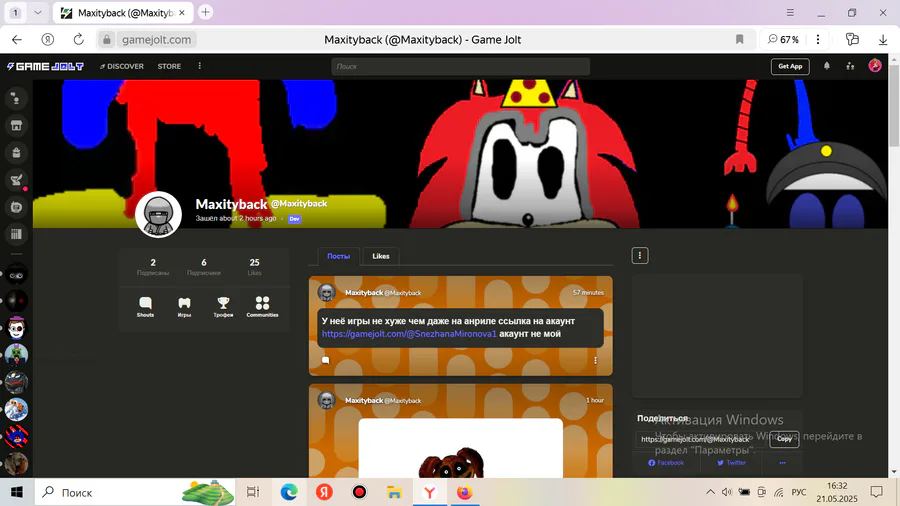Switch to the Likes tab
The height and width of the screenshot is (506, 900).
pos(381,256)
